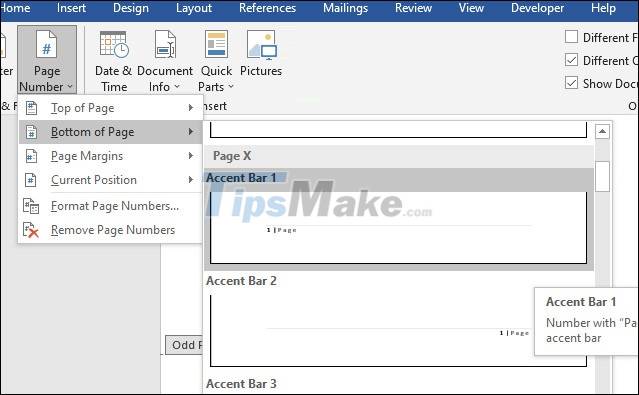This screenshot has height=395, width=639.
Task: Click the Page Number hash icon
Action: [46, 44]
